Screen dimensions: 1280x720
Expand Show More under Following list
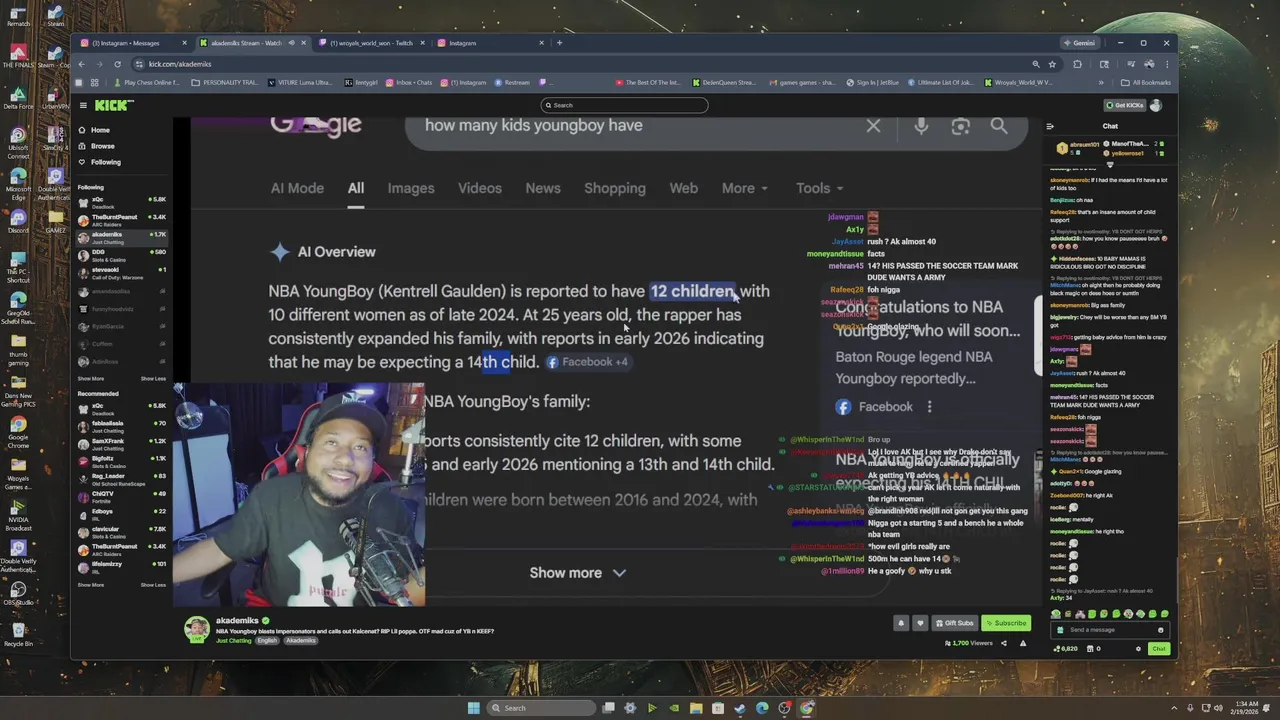point(91,379)
